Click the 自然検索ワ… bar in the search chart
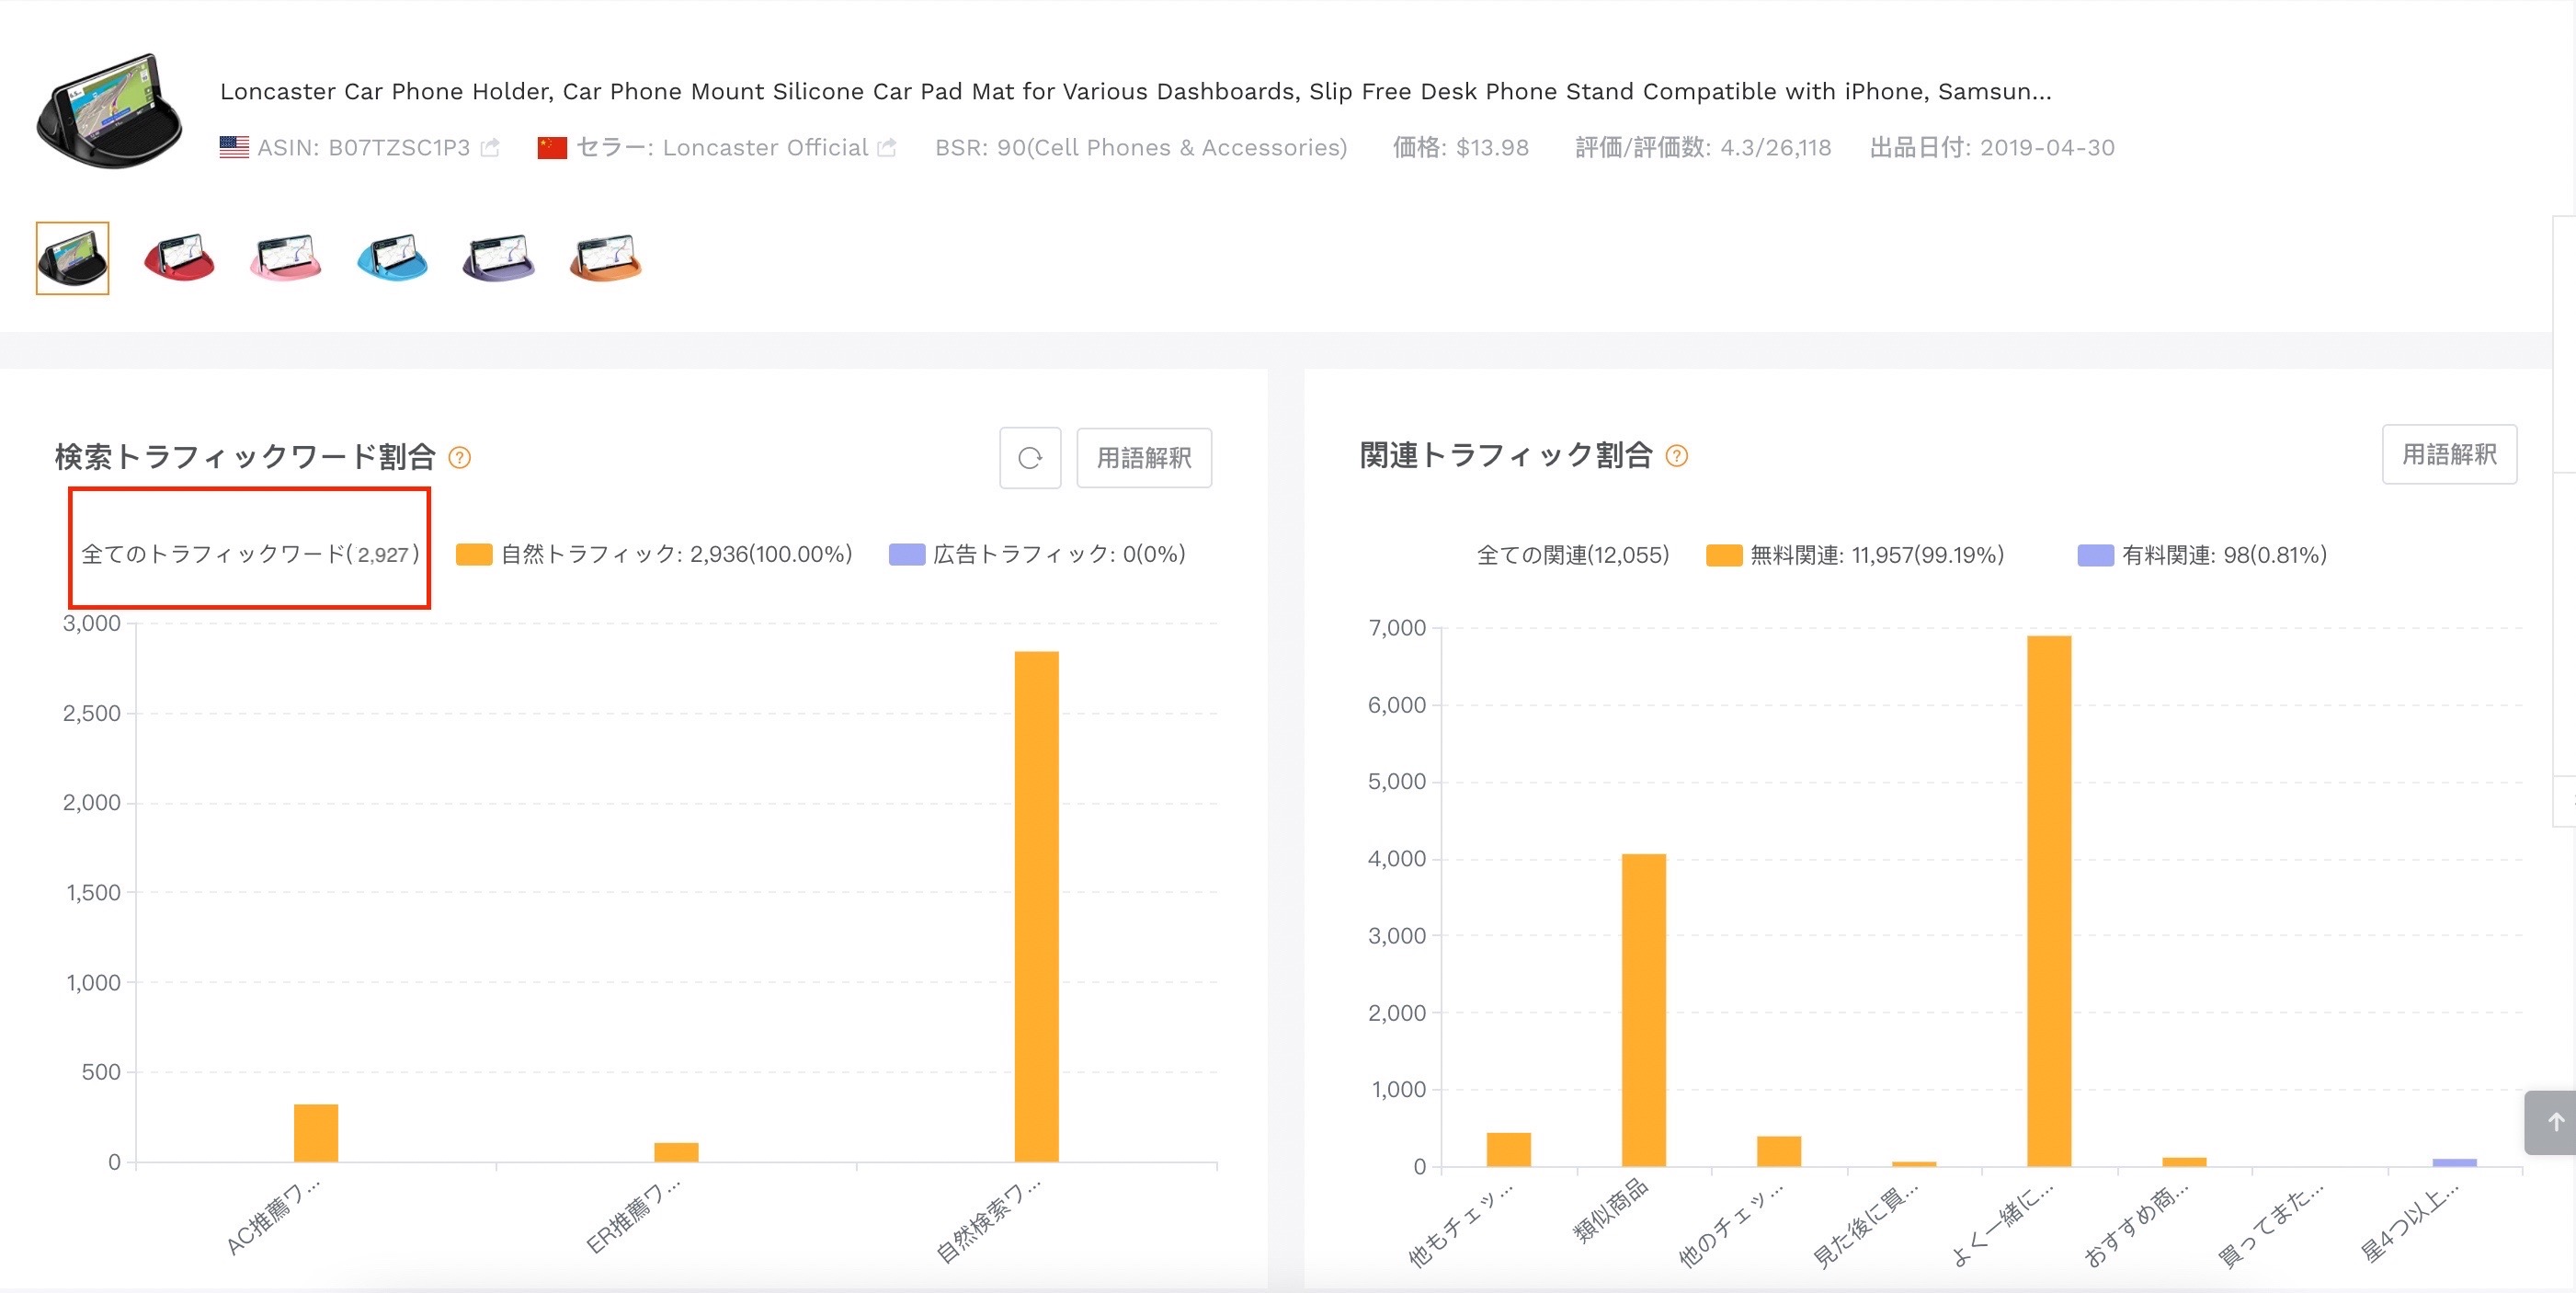Screen dimensions: 2576x1293 (1036, 906)
